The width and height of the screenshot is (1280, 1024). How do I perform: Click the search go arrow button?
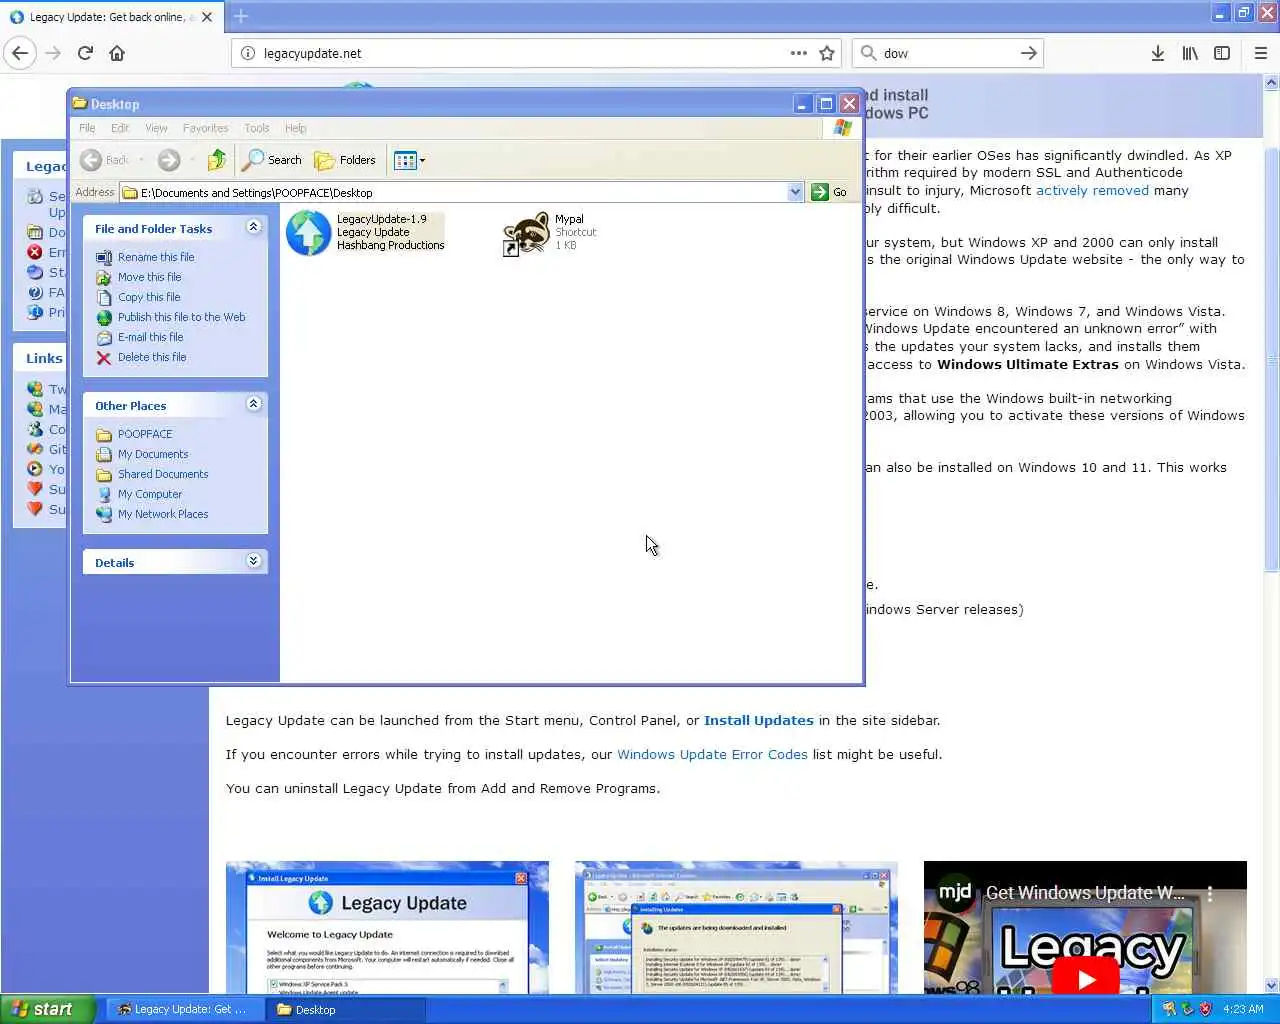tap(1029, 53)
